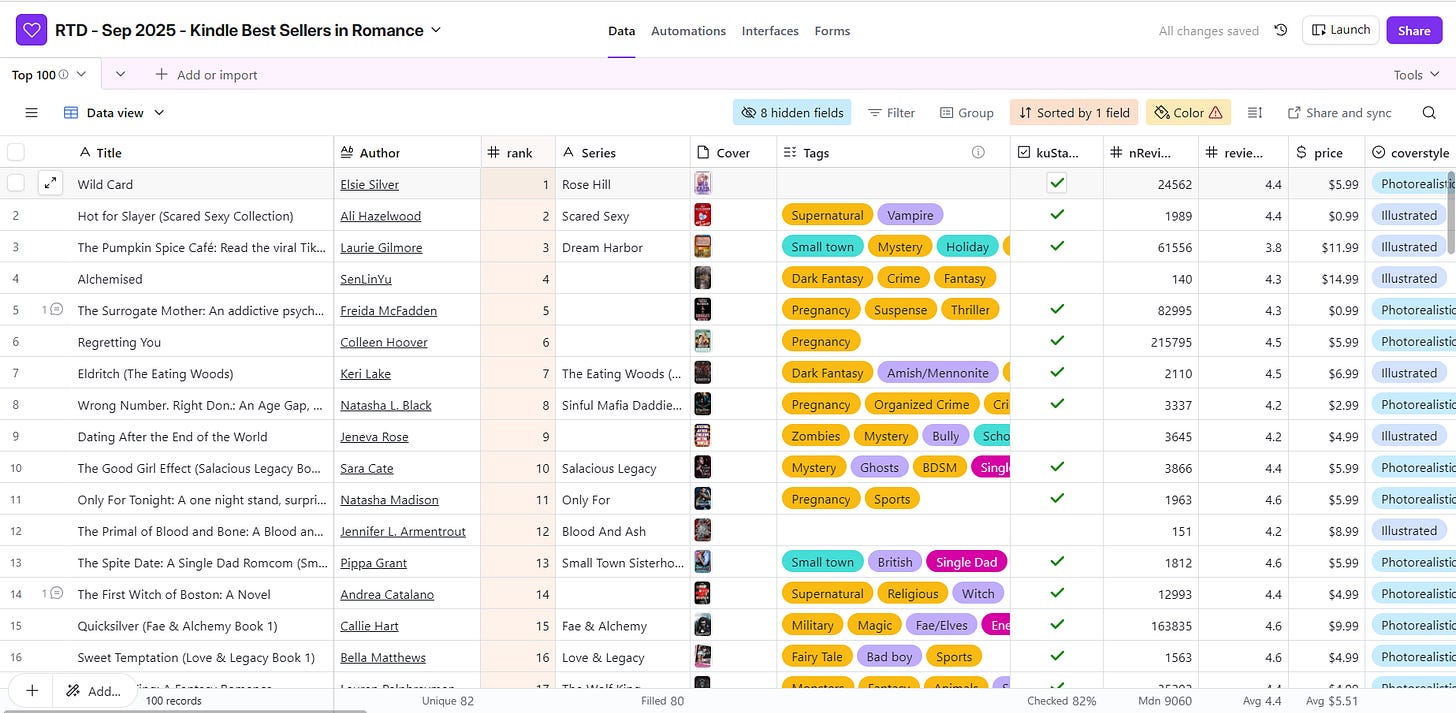Uncheck kuStatus for Regretting You
The width and height of the screenshot is (1456, 713).
(1057, 341)
